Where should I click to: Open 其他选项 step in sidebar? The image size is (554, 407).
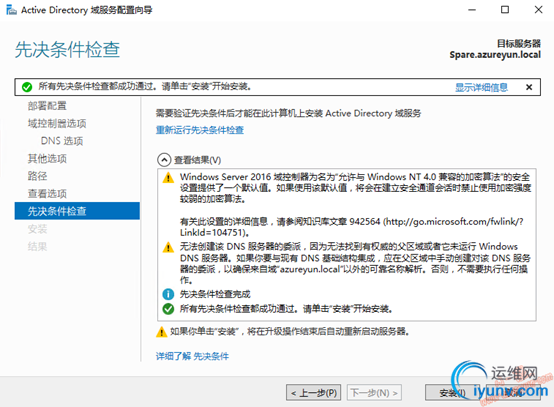(x=47, y=159)
